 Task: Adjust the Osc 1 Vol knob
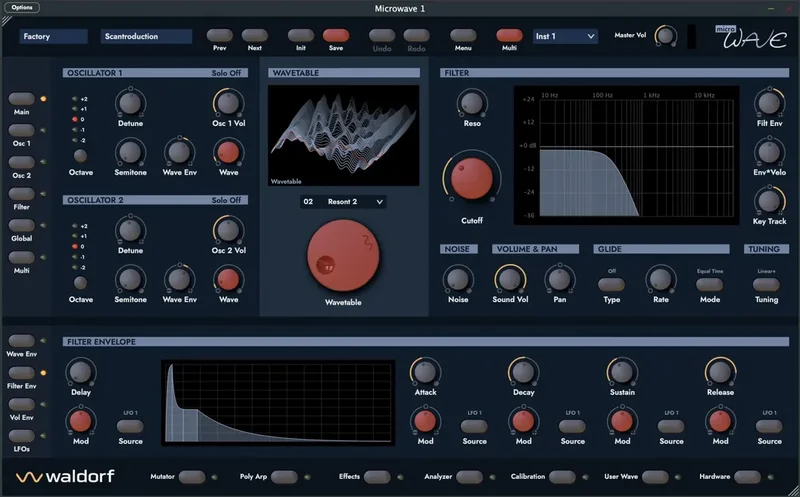point(228,103)
